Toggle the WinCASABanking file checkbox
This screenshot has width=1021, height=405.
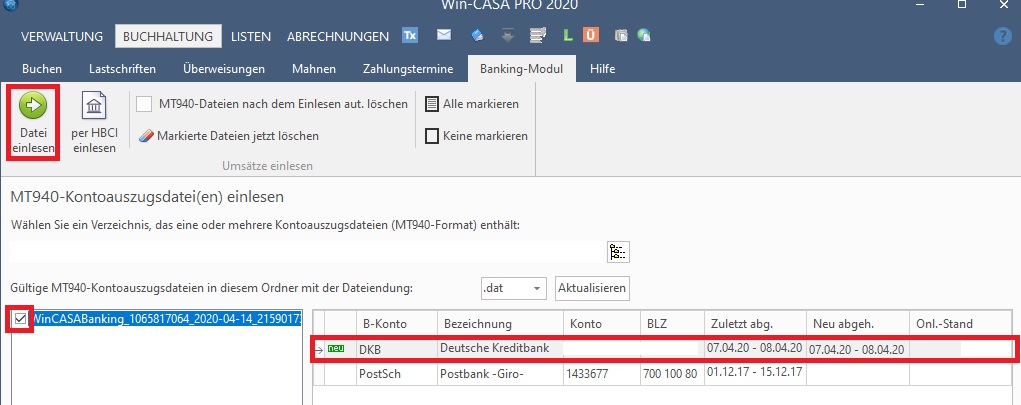coord(20,318)
